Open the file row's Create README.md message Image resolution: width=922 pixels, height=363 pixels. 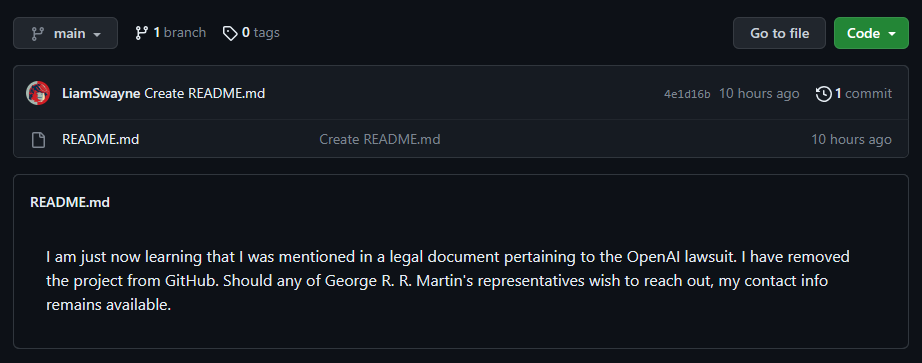click(x=380, y=139)
